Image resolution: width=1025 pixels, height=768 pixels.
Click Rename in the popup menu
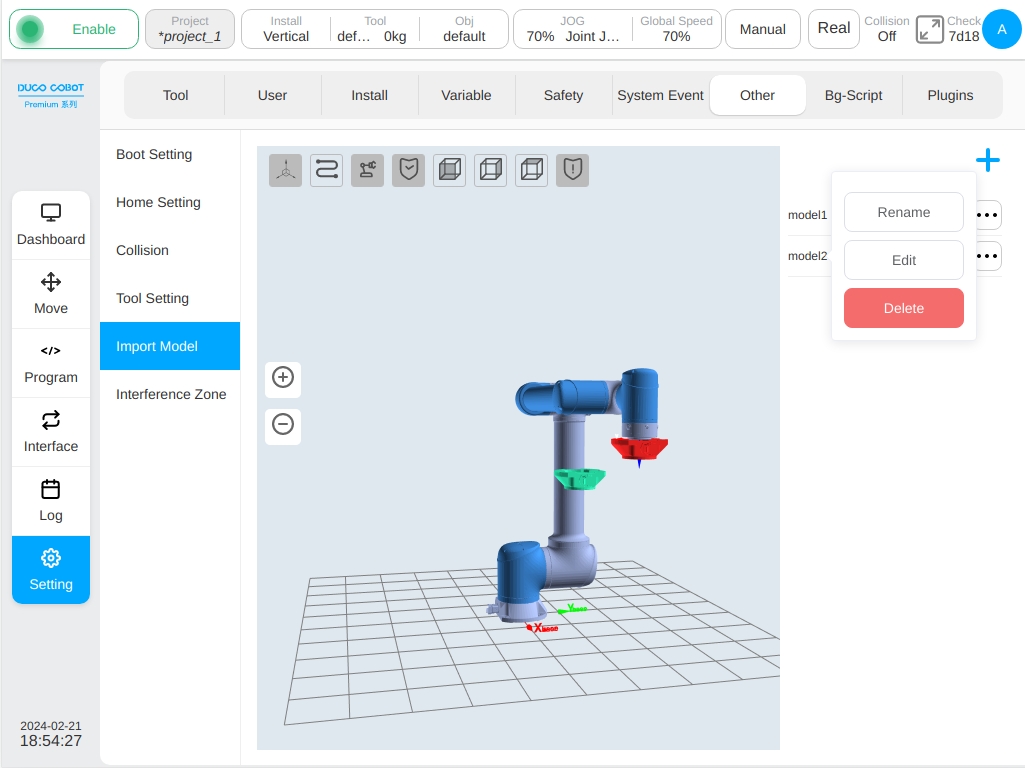point(903,212)
